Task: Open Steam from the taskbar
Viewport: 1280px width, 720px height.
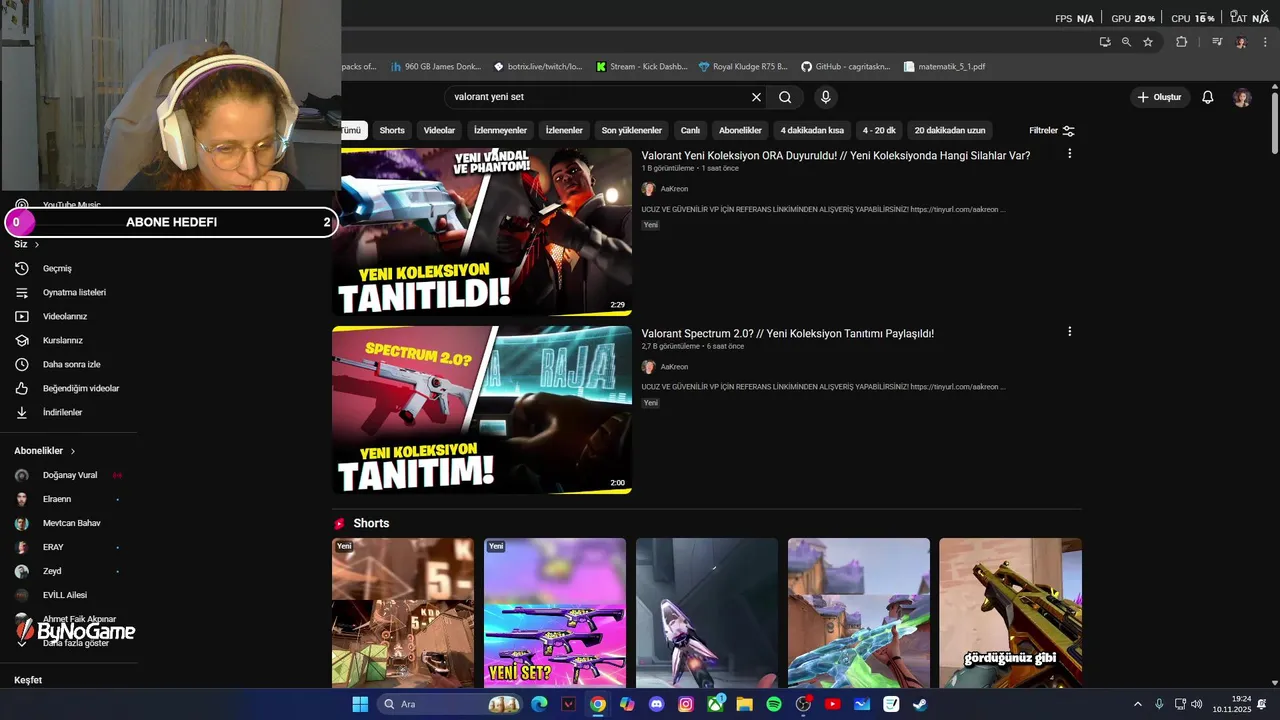Action: point(920,704)
